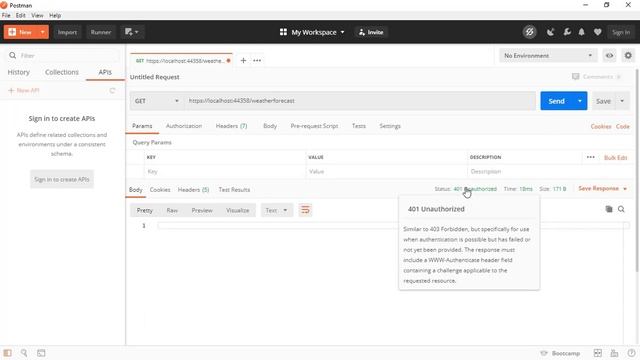Click the Invite button

(x=371, y=32)
